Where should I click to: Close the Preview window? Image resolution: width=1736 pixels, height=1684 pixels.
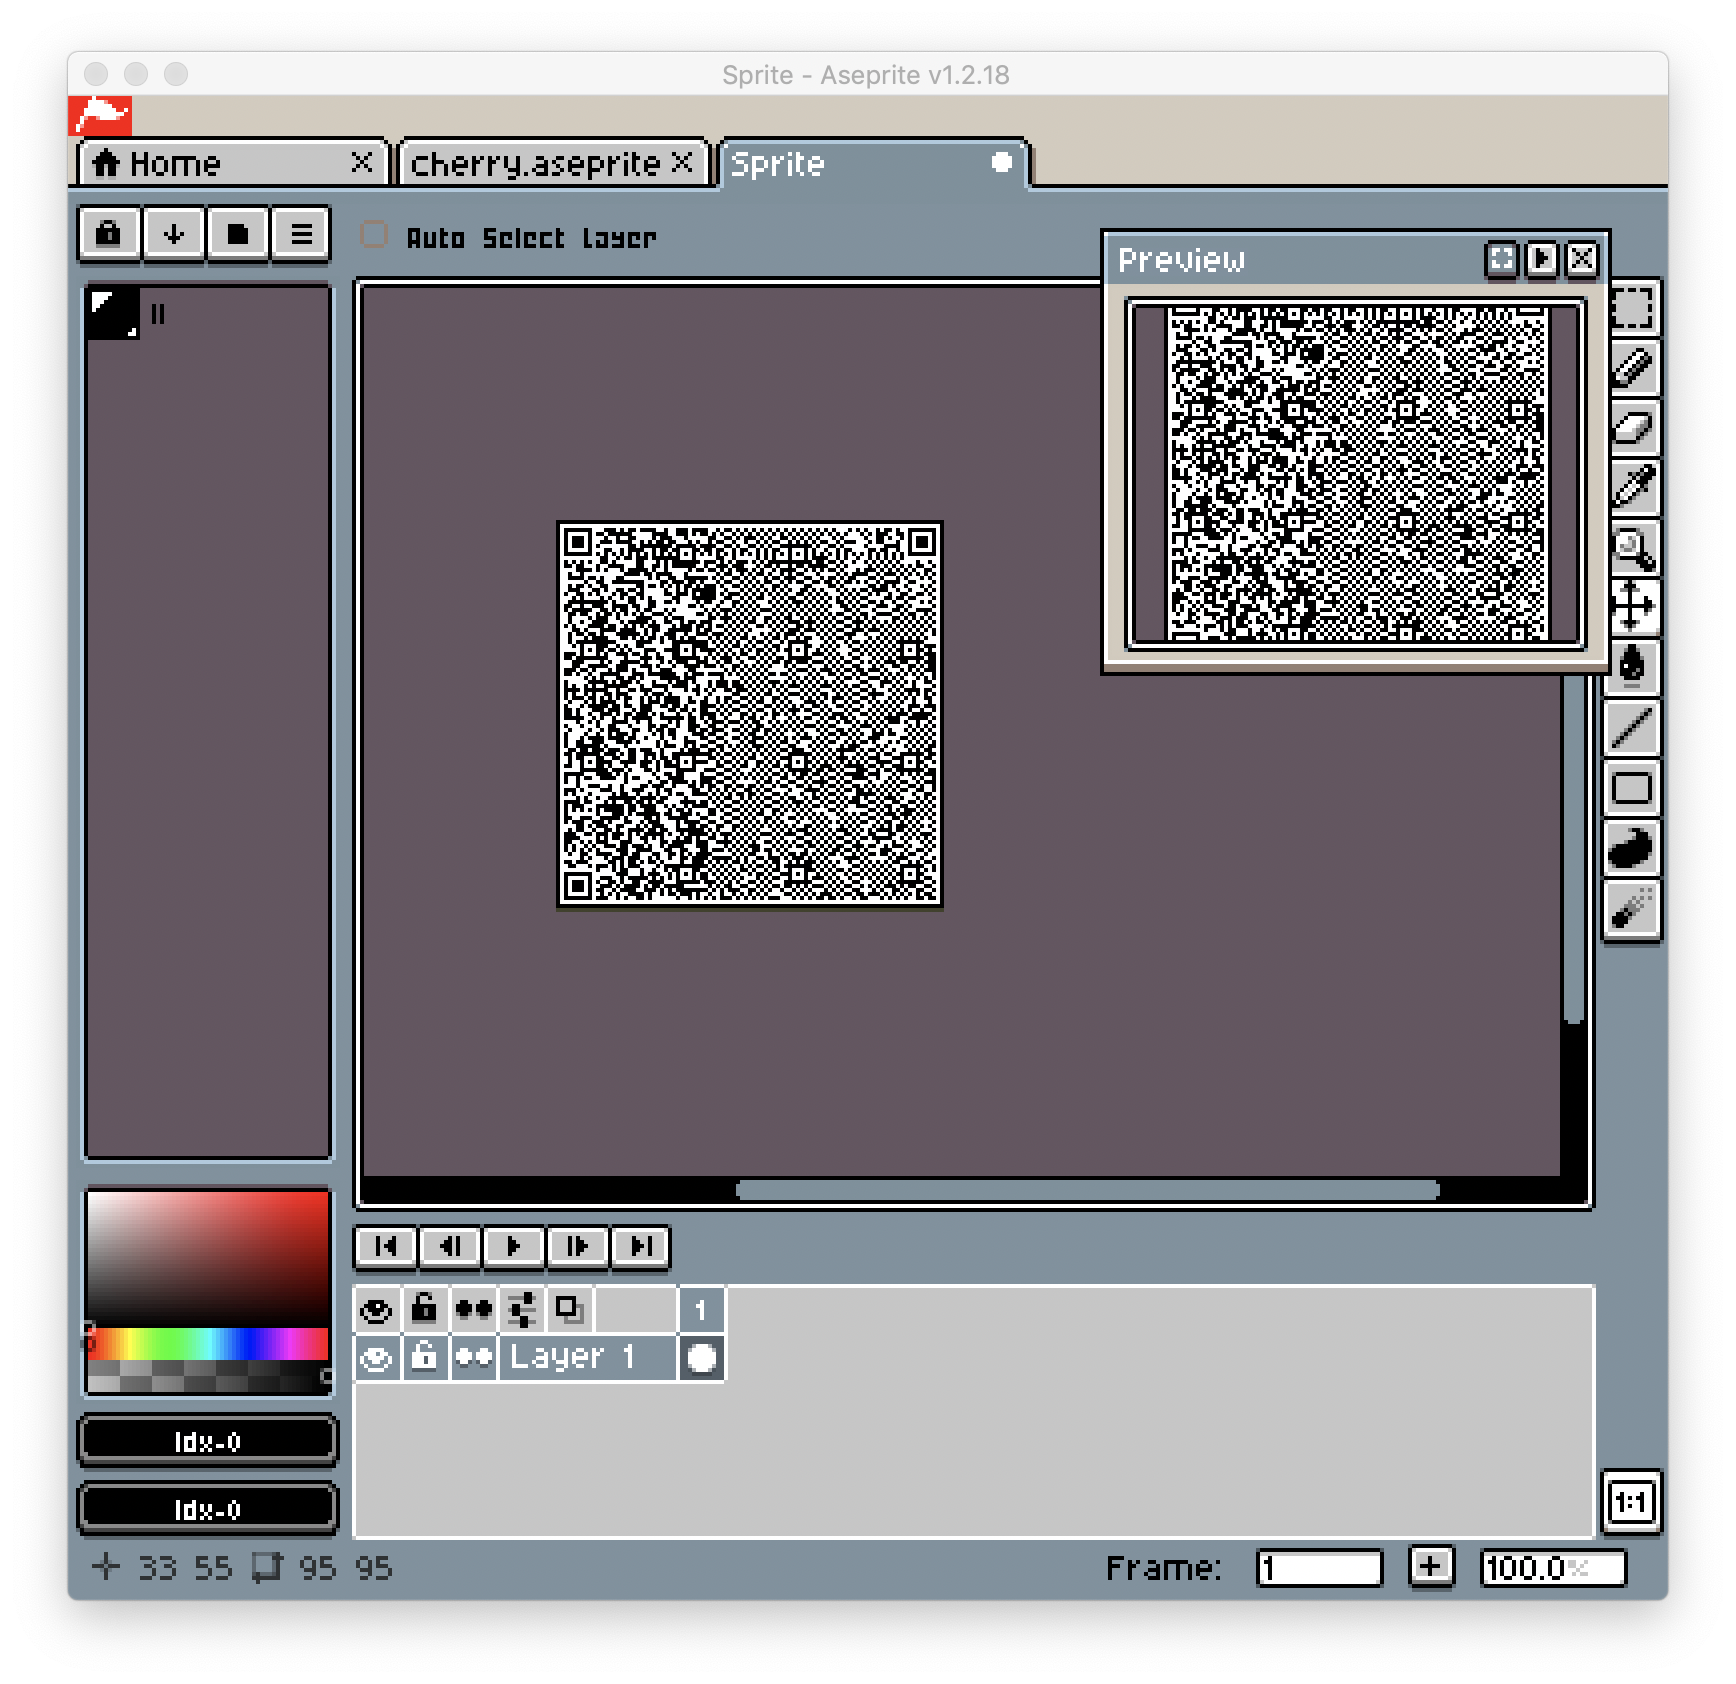tap(1582, 260)
